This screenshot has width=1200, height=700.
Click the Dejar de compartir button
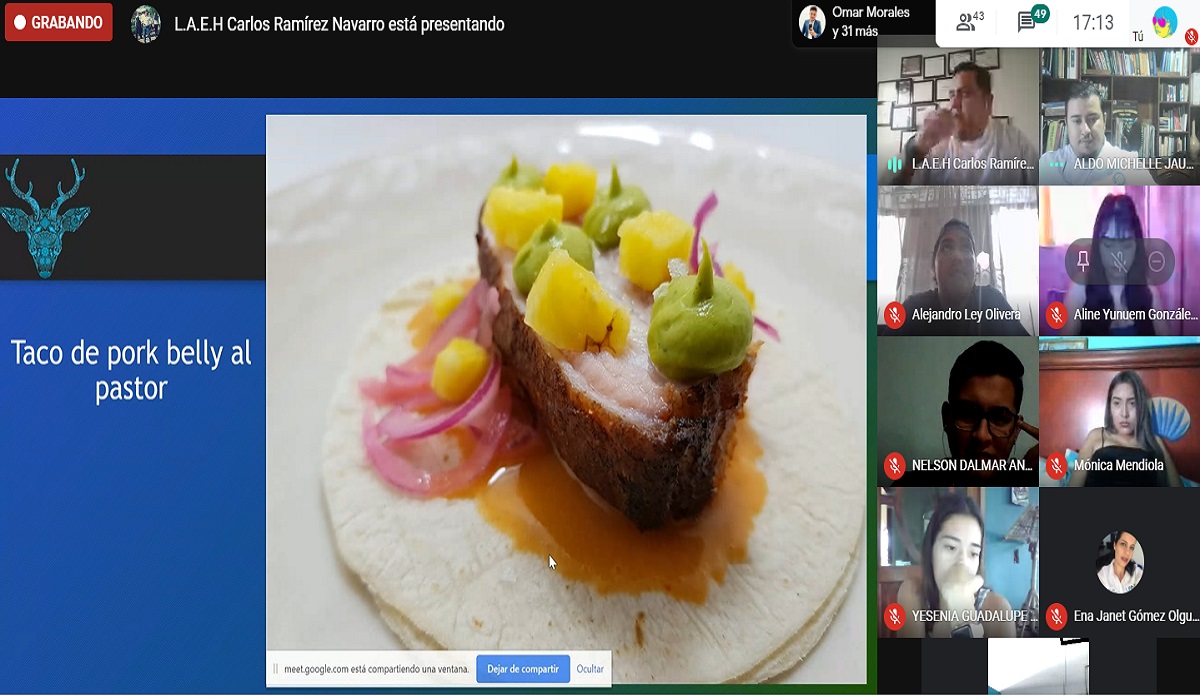(523, 669)
